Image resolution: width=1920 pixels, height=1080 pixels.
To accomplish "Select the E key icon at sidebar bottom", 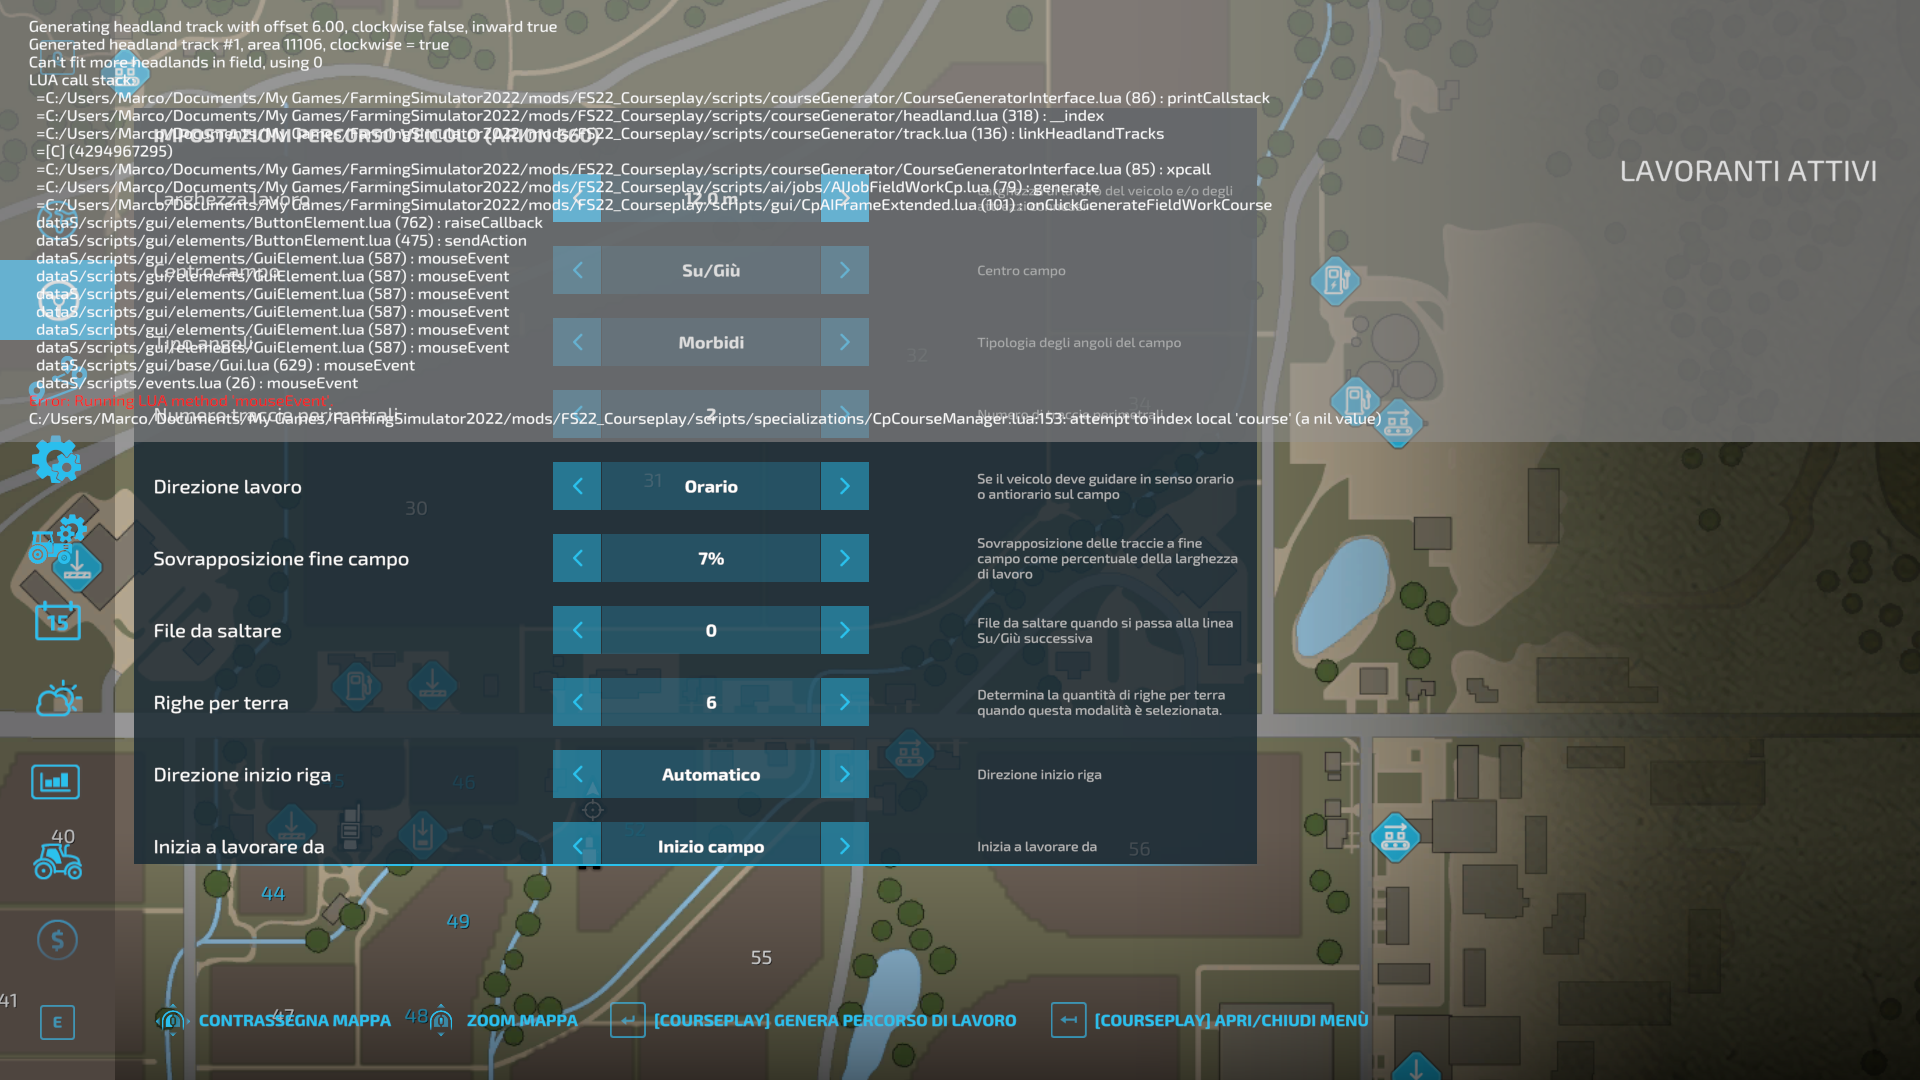I will 57,1022.
